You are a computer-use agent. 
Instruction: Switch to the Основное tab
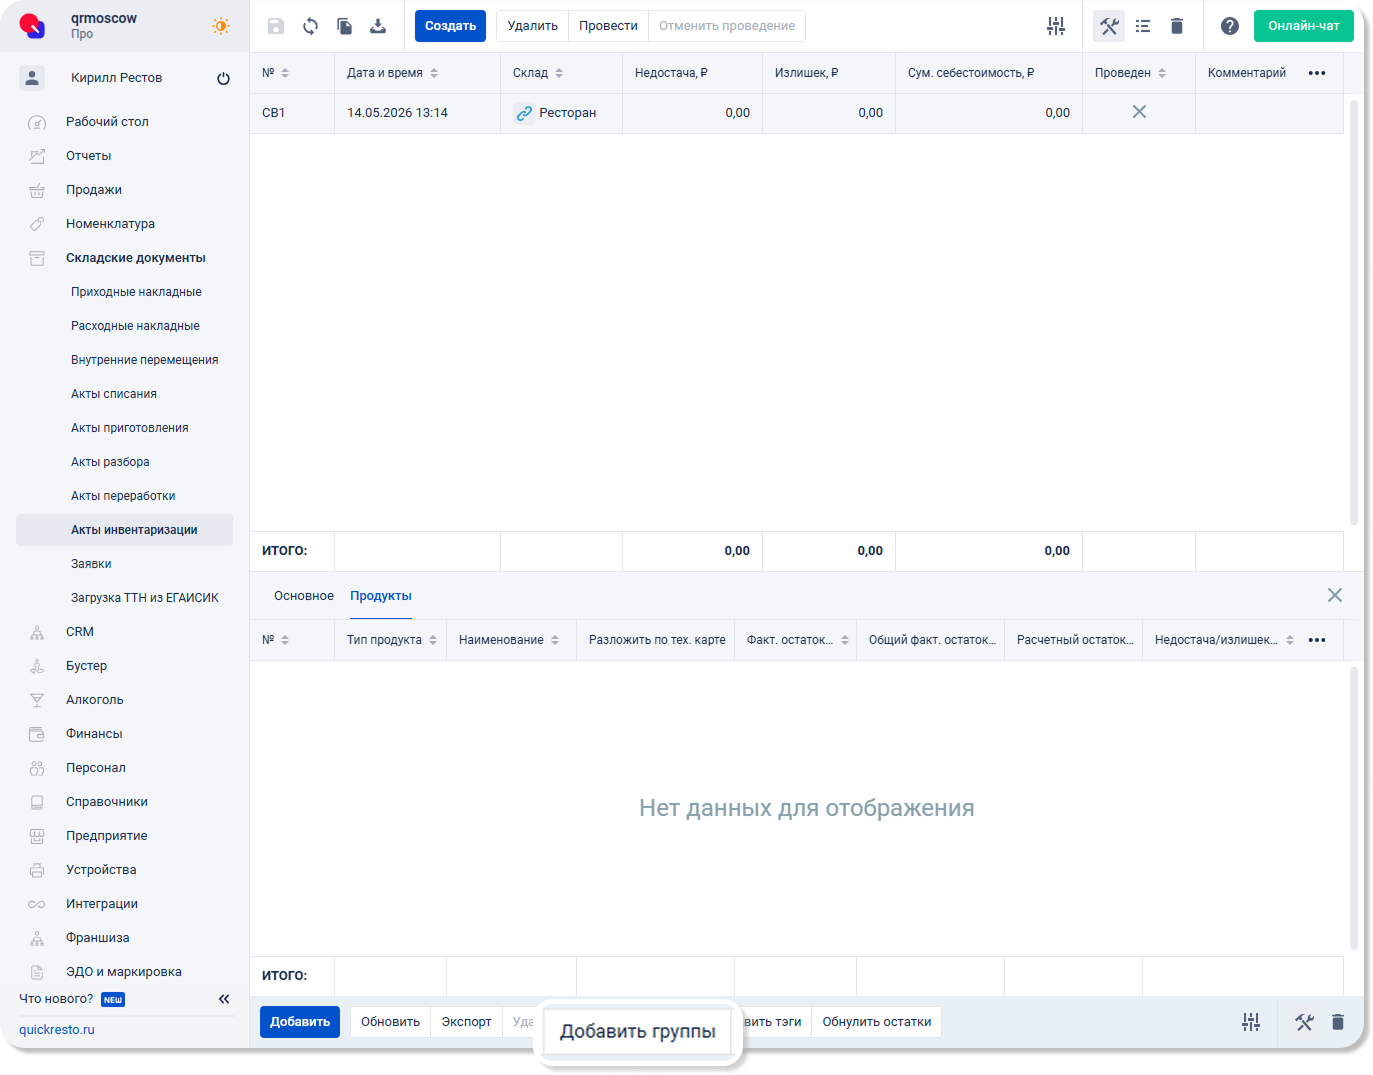[x=304, y=596]
